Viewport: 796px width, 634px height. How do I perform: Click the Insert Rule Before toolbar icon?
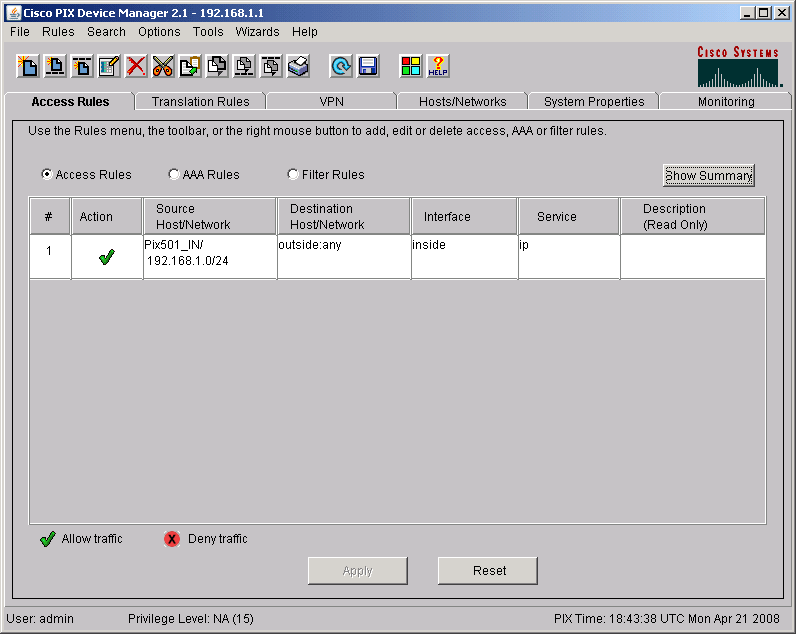point(55,66)
